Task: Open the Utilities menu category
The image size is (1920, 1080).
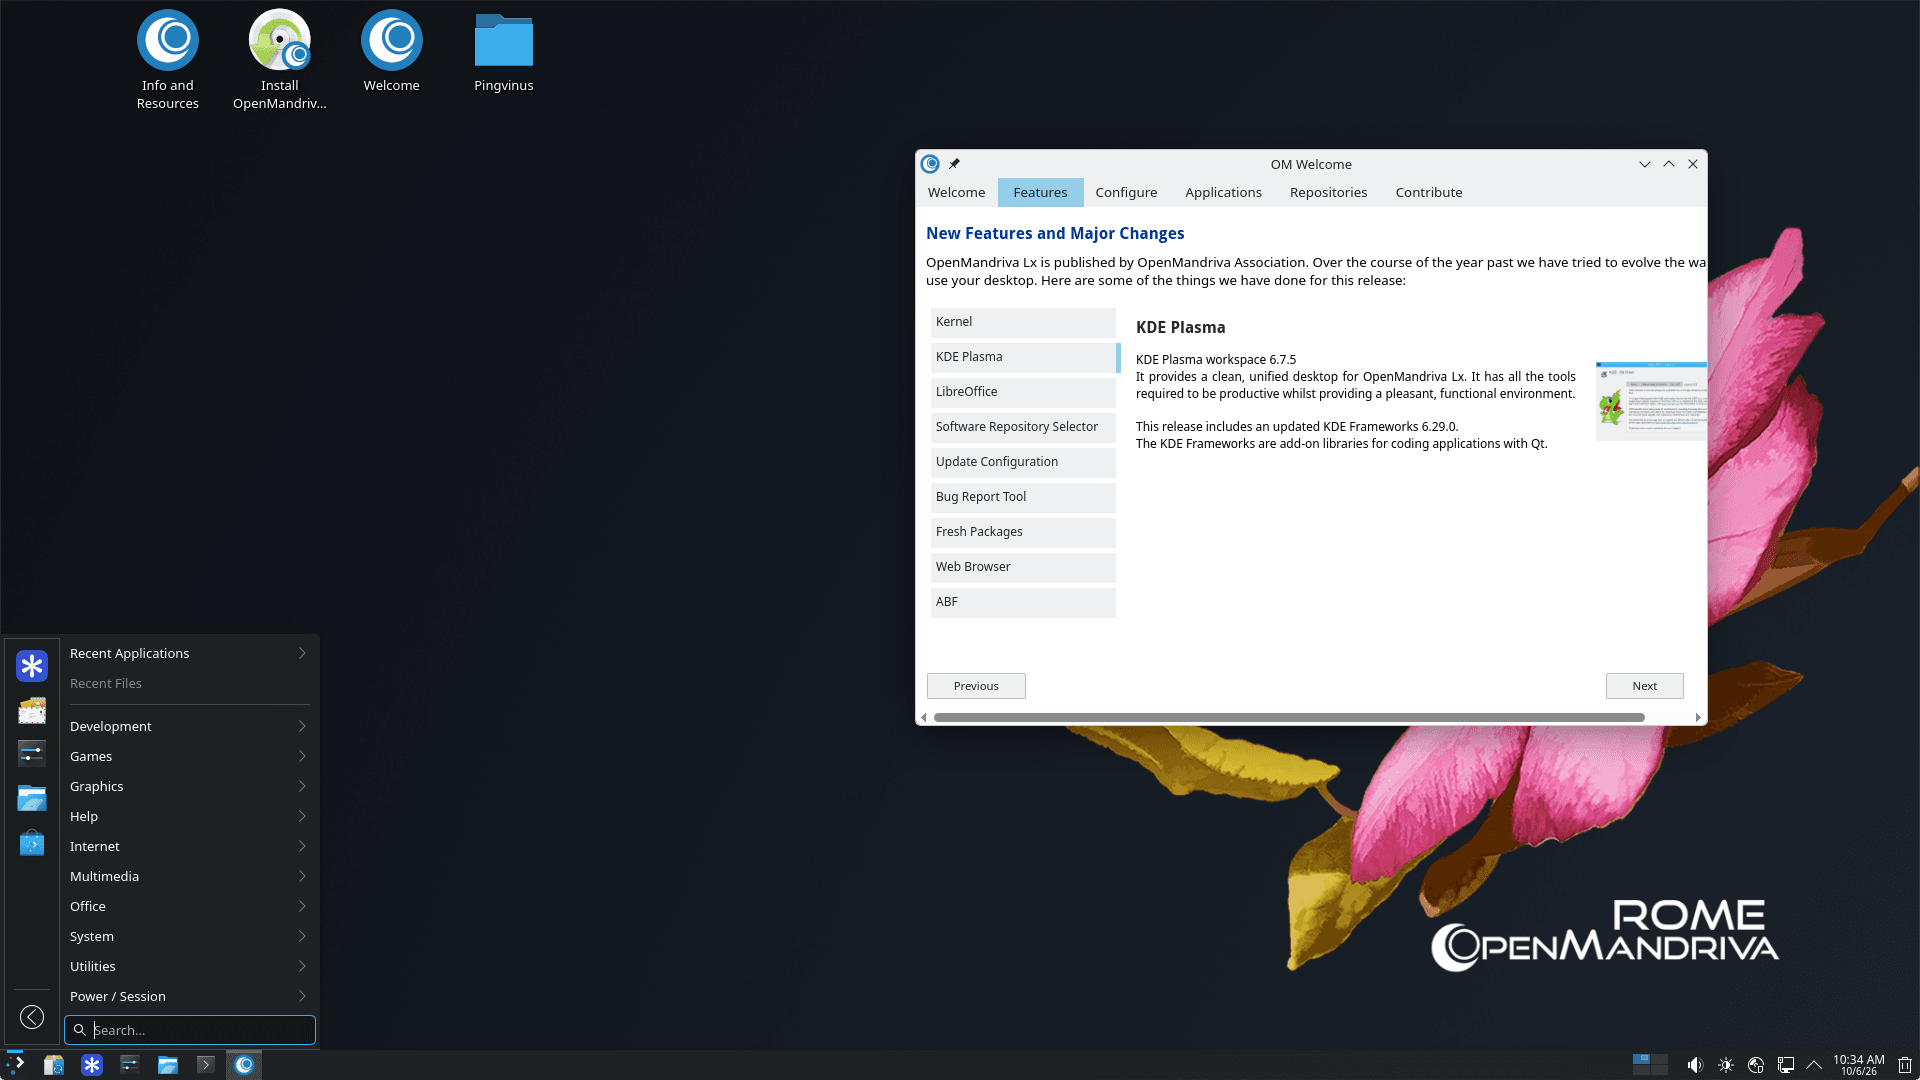Action: 188,966
